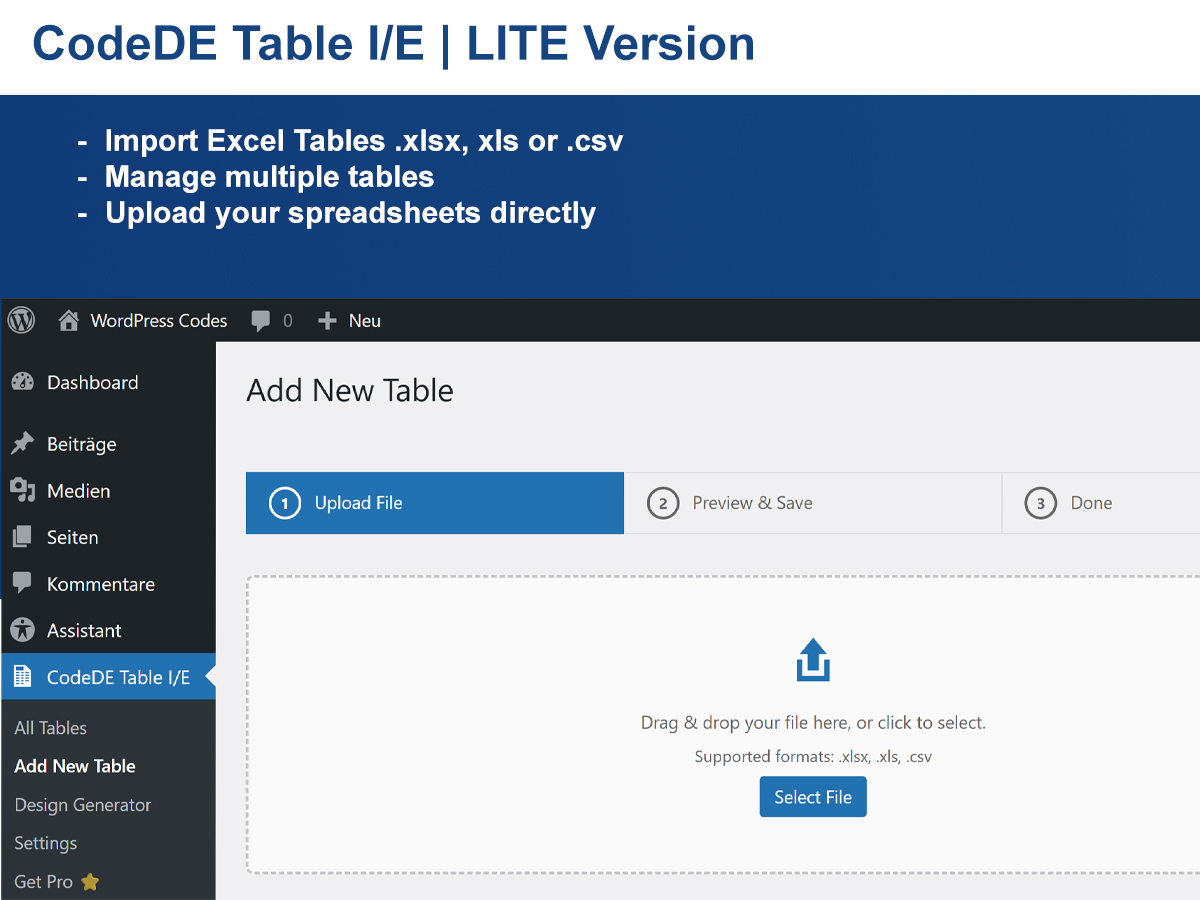Click the Get Pro link
This screenshot has width=1200, height=900.
click(x=44, y=882)
